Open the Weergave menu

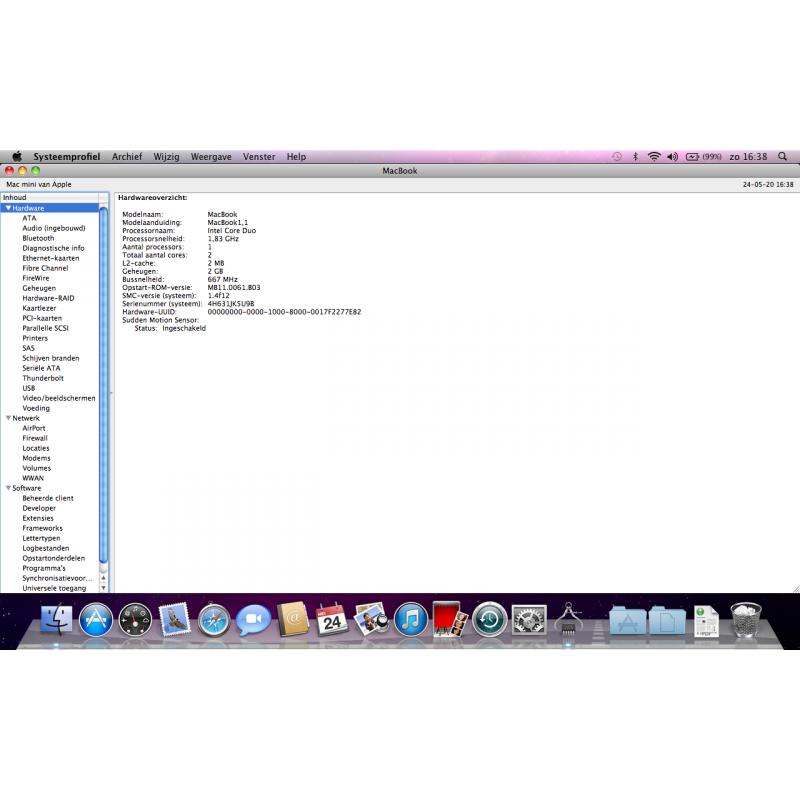tap(211, 157)
